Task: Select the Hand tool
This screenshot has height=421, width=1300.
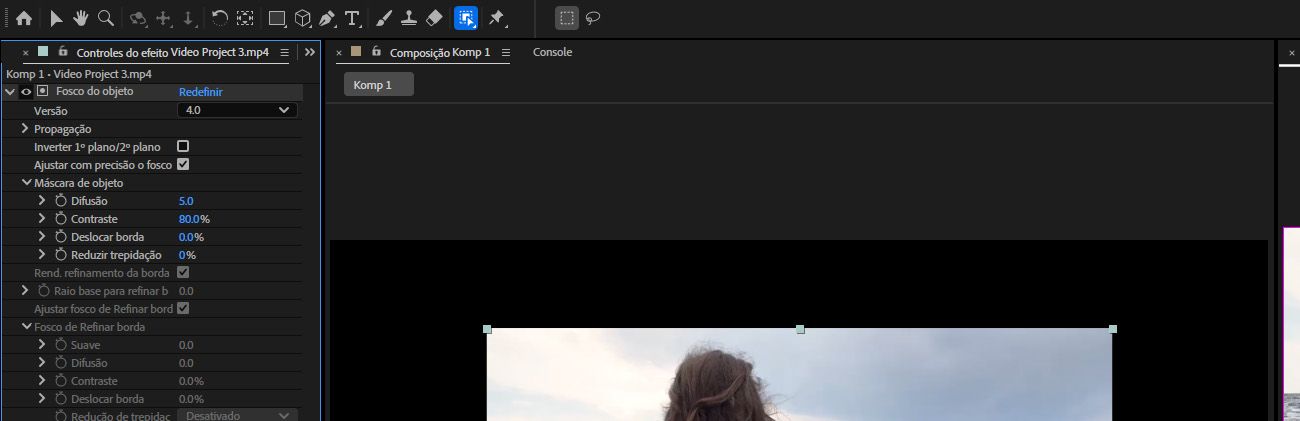Action: click(x=80, y=18)
